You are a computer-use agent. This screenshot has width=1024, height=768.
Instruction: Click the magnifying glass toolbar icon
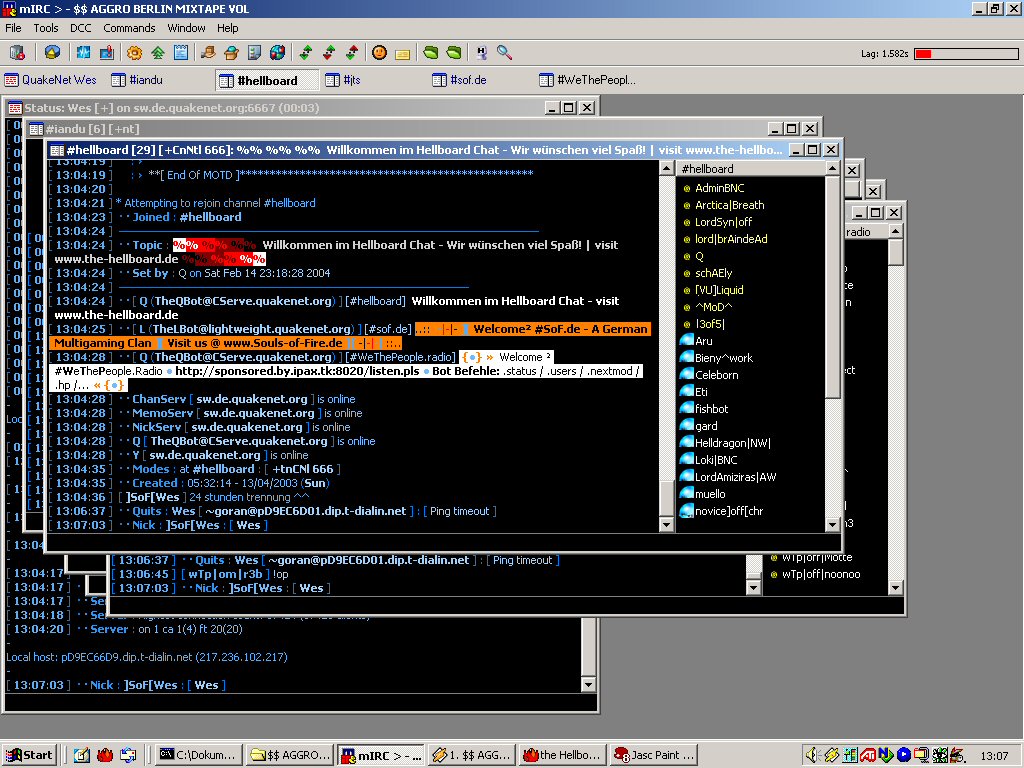(505, 52)
